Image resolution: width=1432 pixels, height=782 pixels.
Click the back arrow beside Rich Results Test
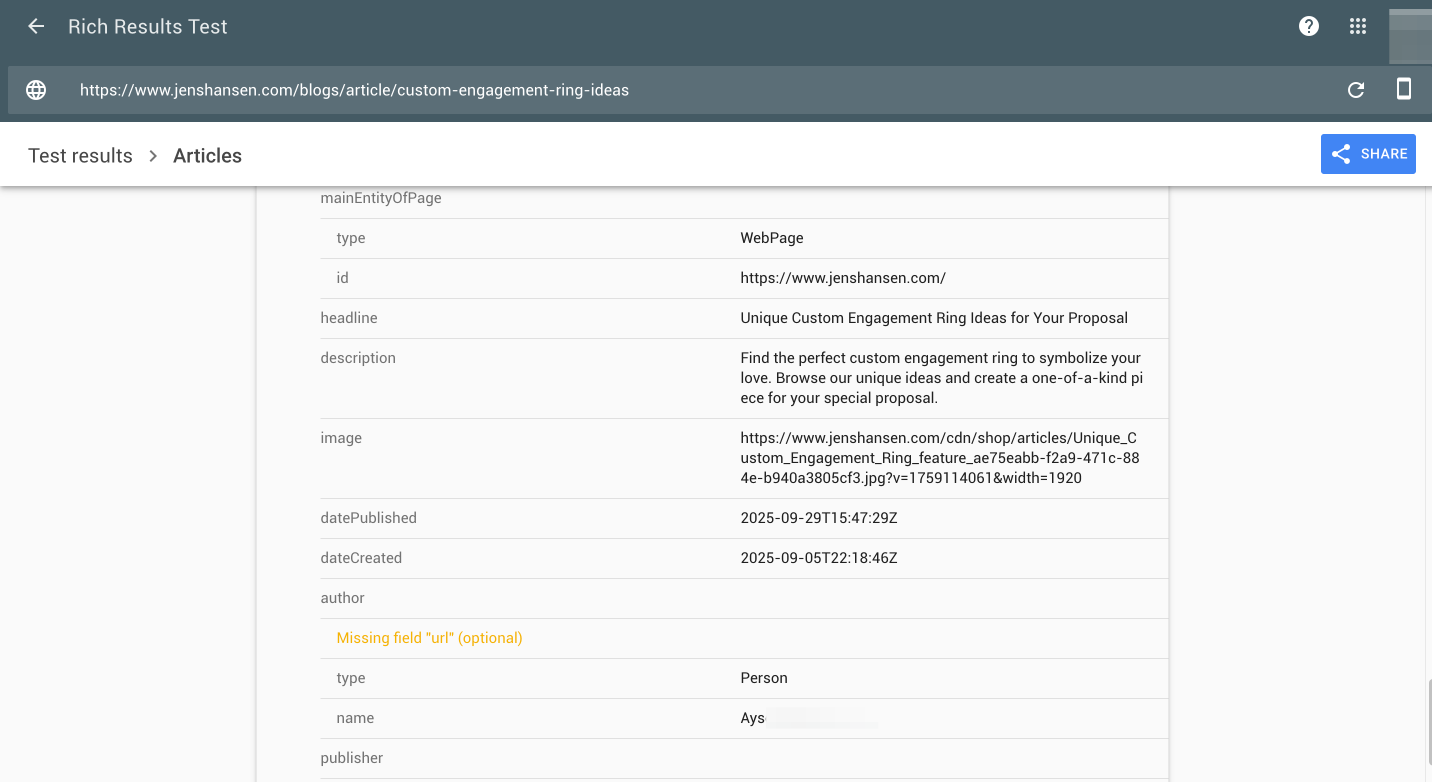pyautogui.click(x=36, y=26)
